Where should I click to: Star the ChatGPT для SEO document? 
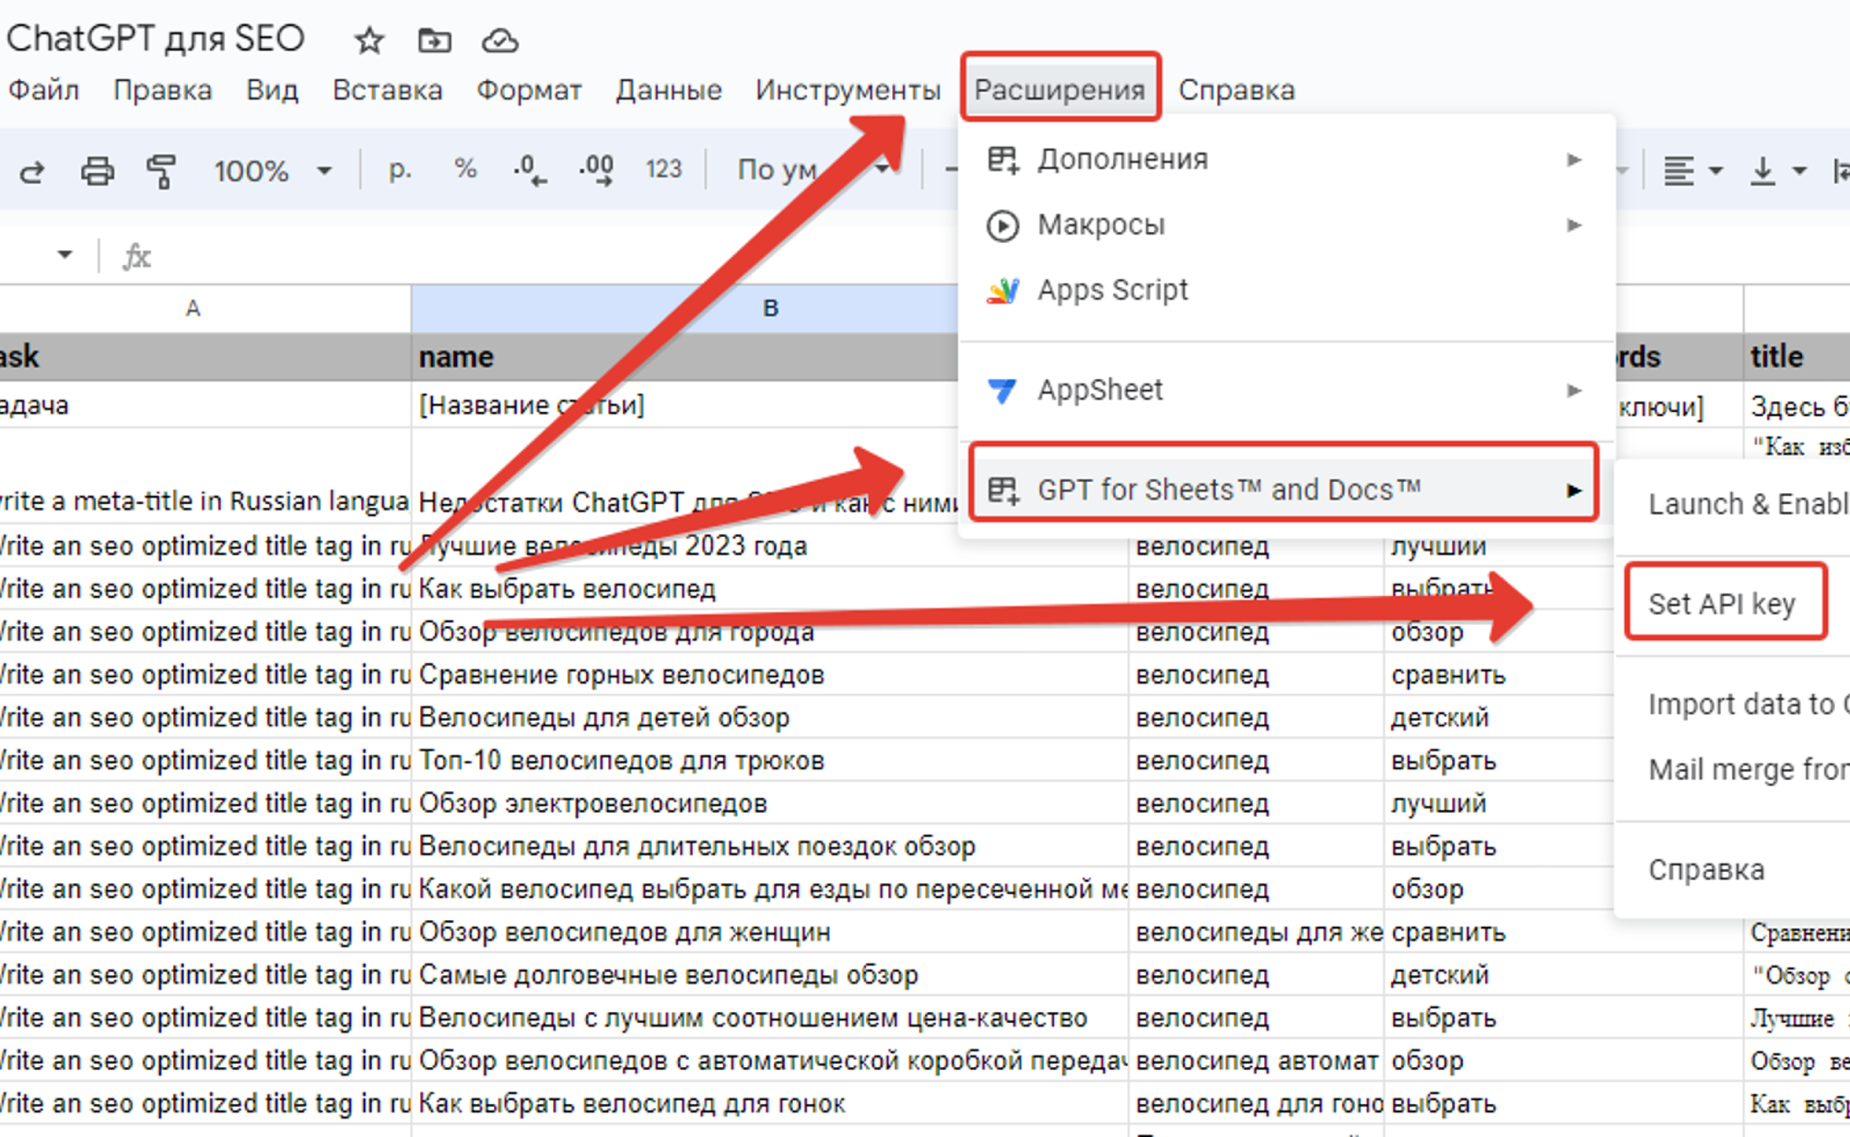coord(369,40)
